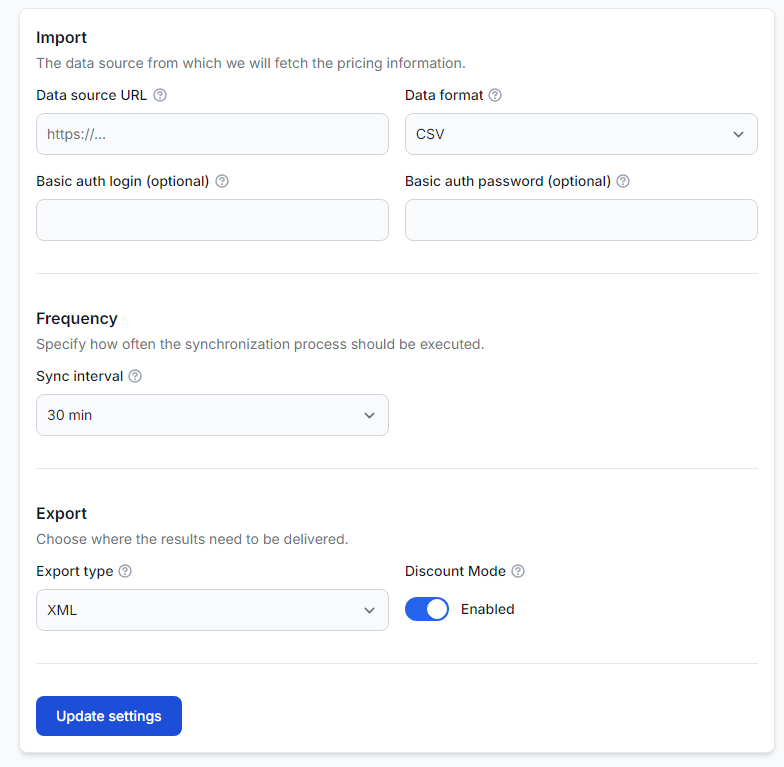784x767 pixels.
Task: Open the Data format CSV dropdown
Action: click(581, 134)
